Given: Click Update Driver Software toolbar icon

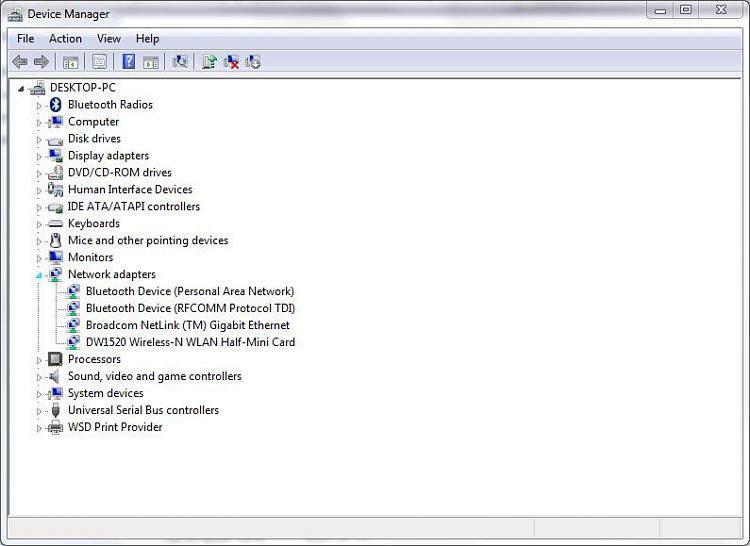Looking at the screenshot, I should coord(209,62).
